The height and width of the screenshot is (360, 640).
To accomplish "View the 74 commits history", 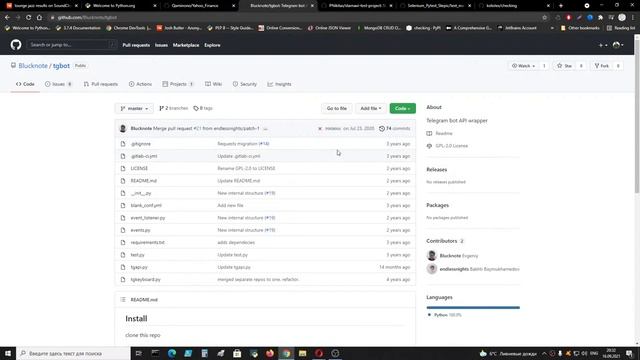I will [394, 129].
